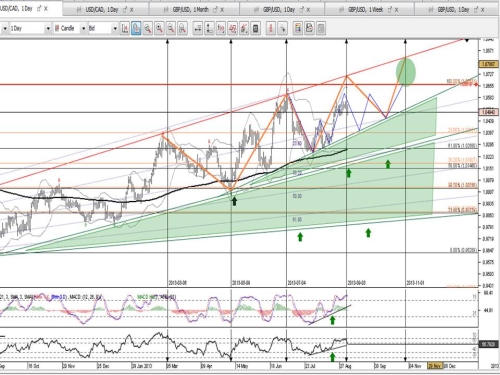The image size is (500, 375).
Task: Switch to GBP/USD, 1 Month tab
Action: pos(191,10)
